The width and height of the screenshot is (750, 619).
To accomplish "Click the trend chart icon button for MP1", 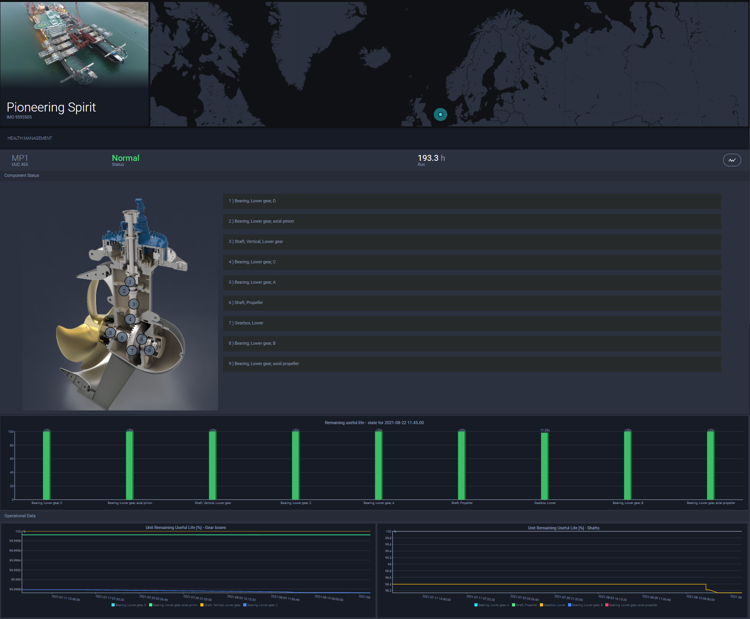I will coord(731,160).
